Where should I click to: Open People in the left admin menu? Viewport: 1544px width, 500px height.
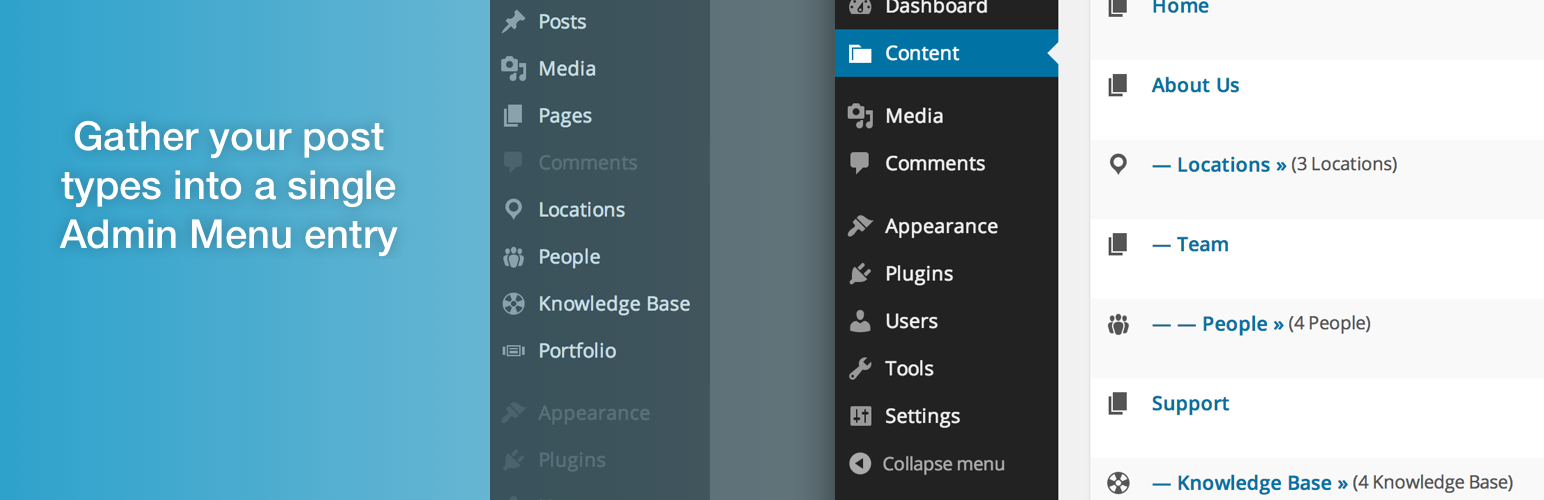click(569, 257)
